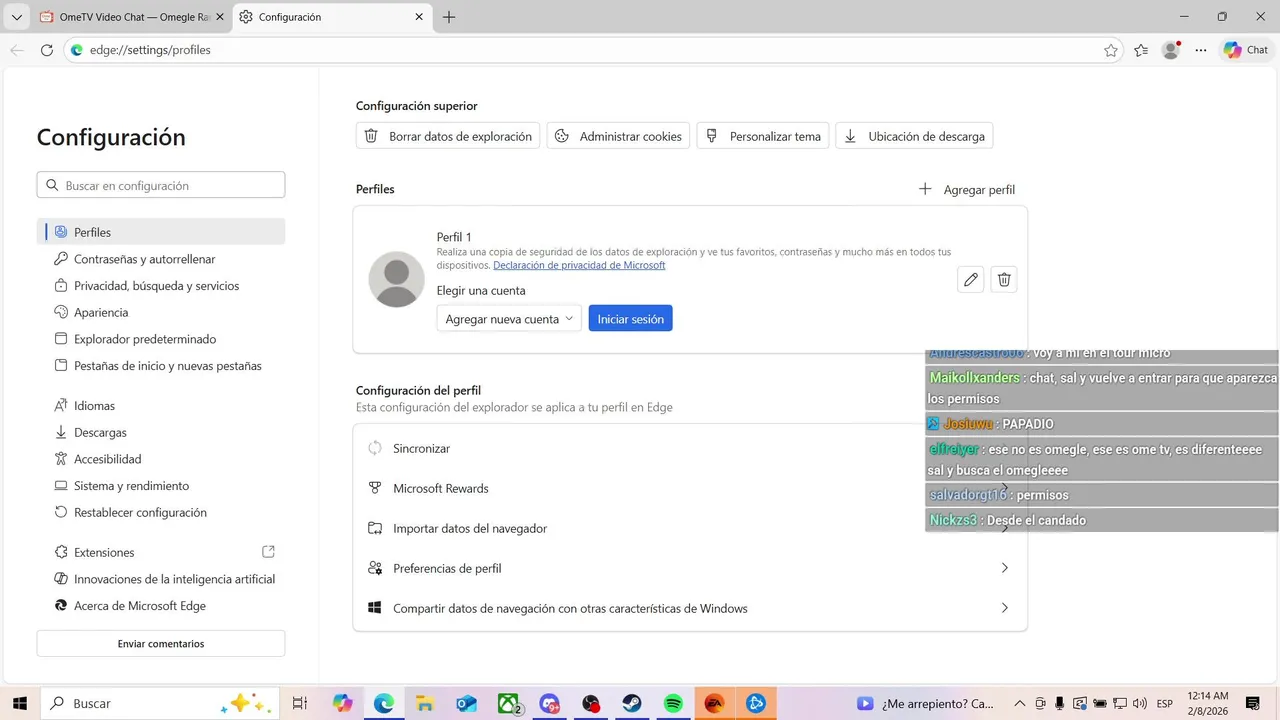Open Declaración de privacidad de Microsoft link

click(579, 265)
